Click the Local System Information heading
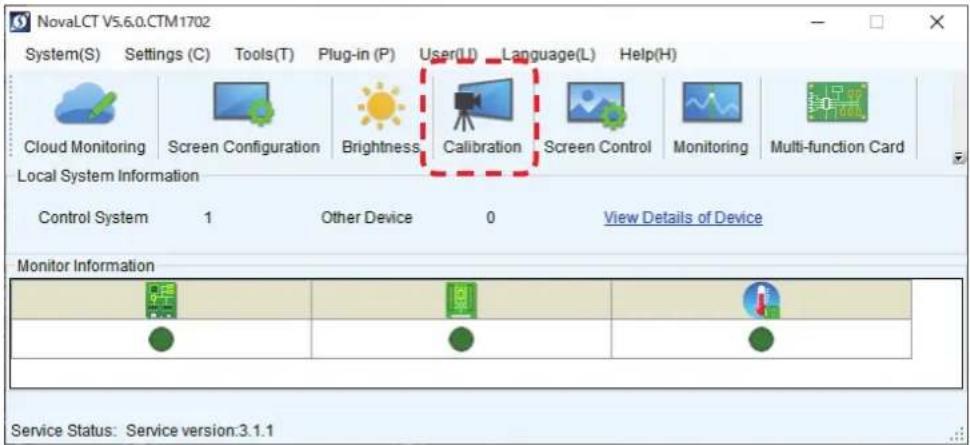 [x=108, y=176]
